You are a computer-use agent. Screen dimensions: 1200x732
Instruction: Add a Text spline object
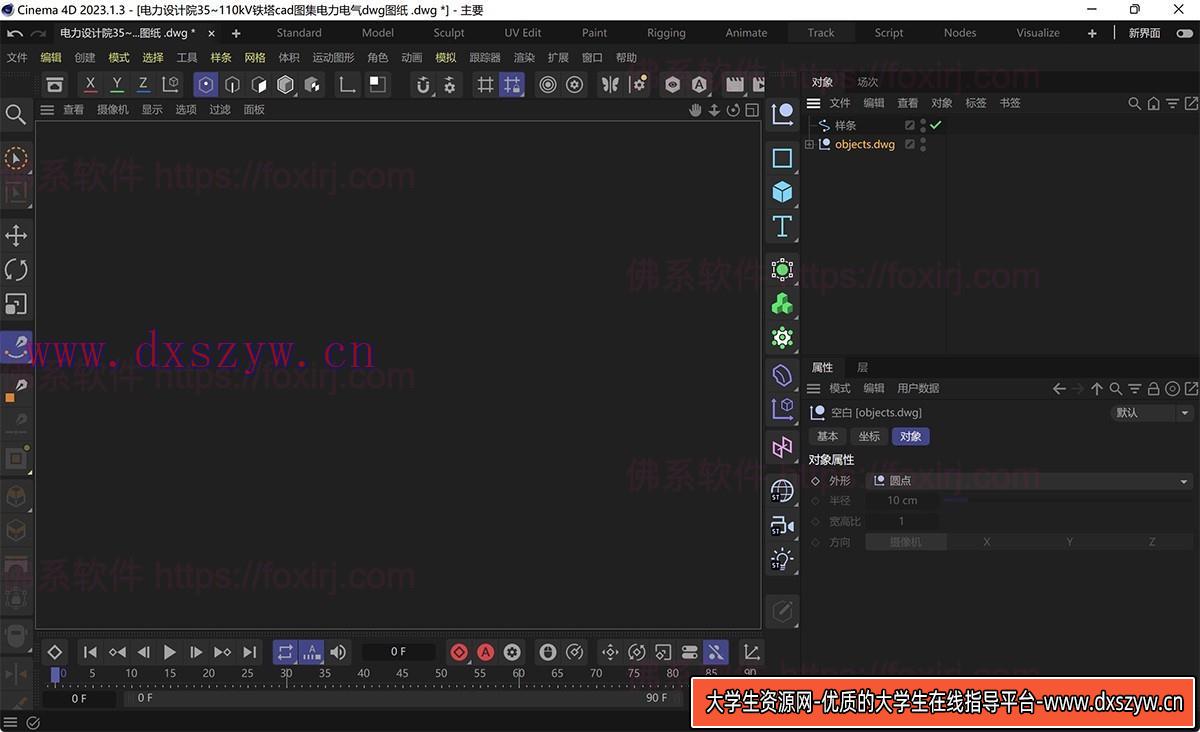tap(782, 226)
